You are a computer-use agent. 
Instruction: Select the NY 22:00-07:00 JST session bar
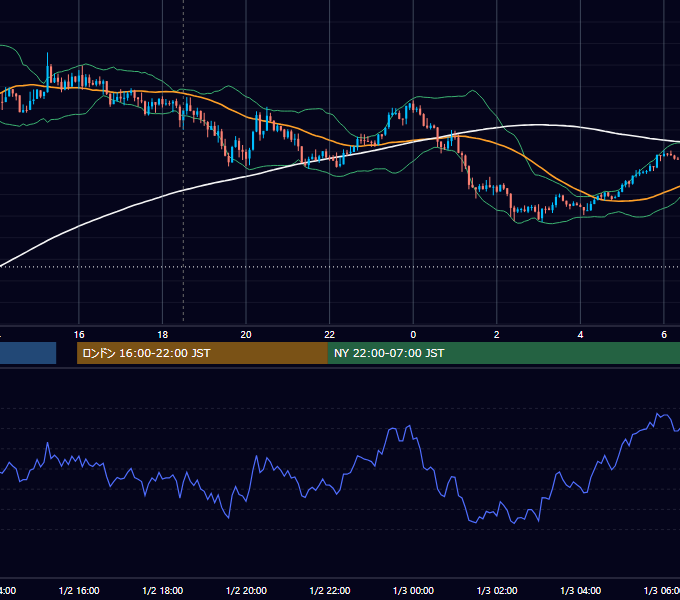pyautogui.click(x=503, y=353)
